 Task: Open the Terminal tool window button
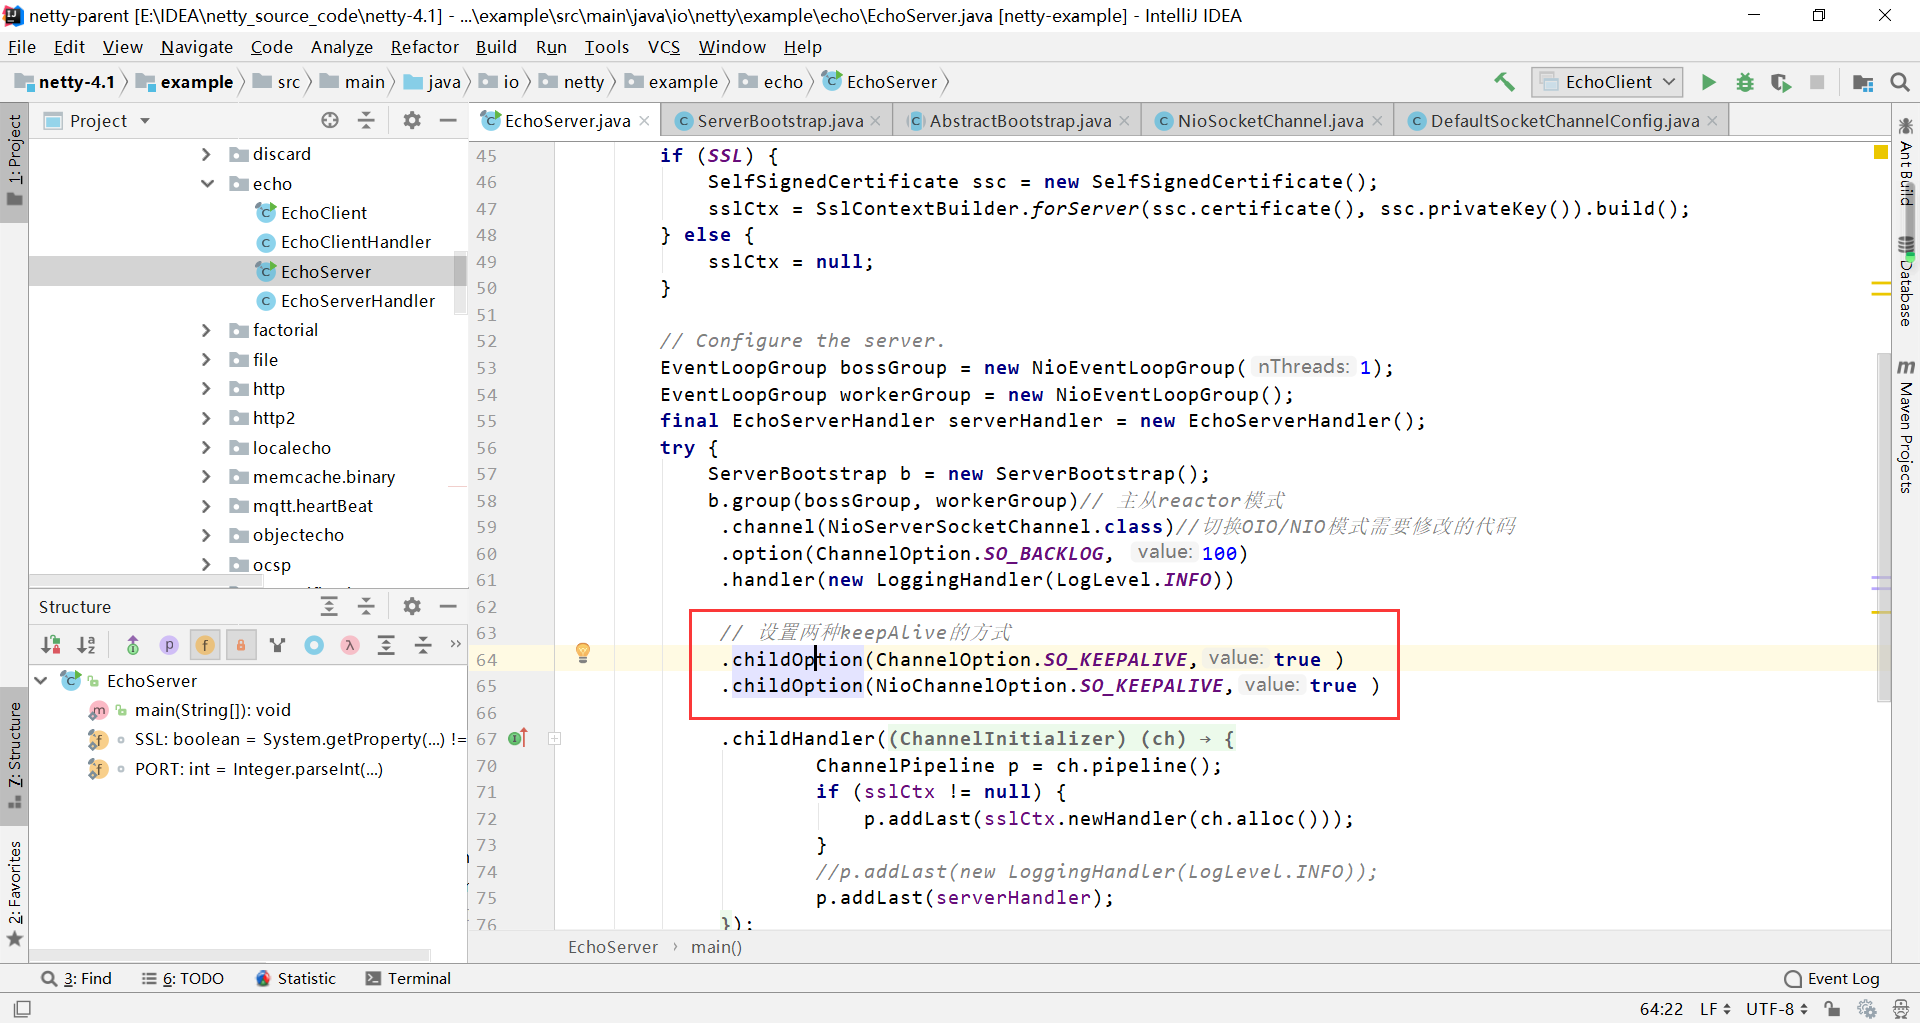coord(408,978)
